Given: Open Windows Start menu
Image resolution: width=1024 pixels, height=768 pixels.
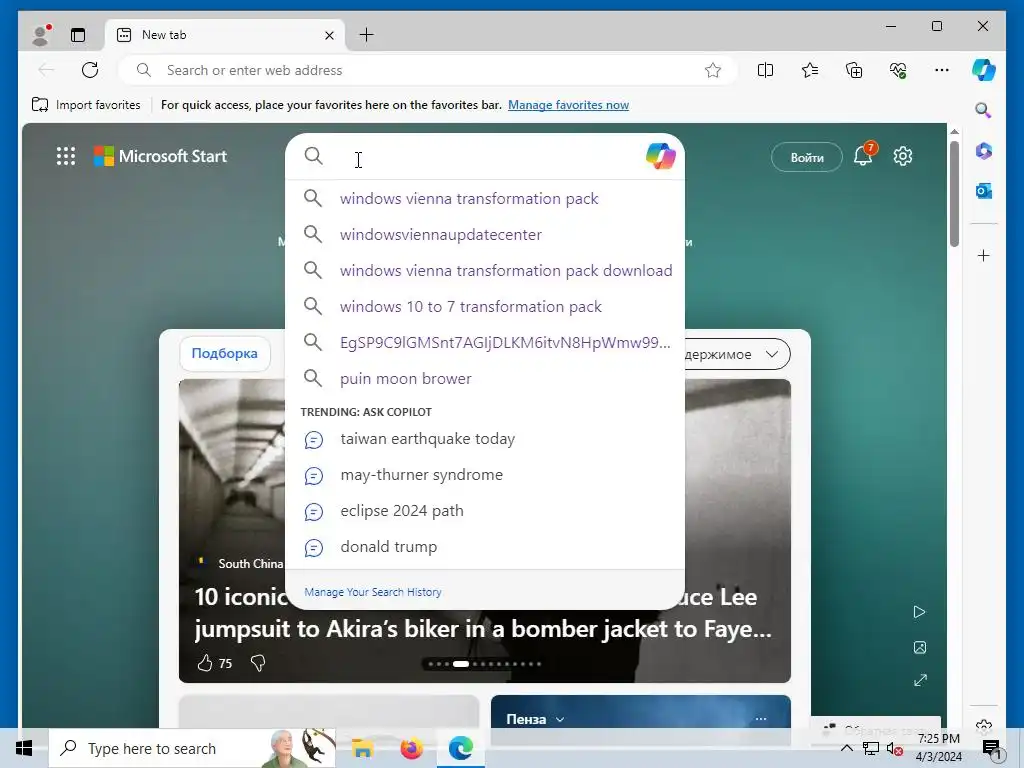Looking at the screenshot, I should [x=24, y=748].
